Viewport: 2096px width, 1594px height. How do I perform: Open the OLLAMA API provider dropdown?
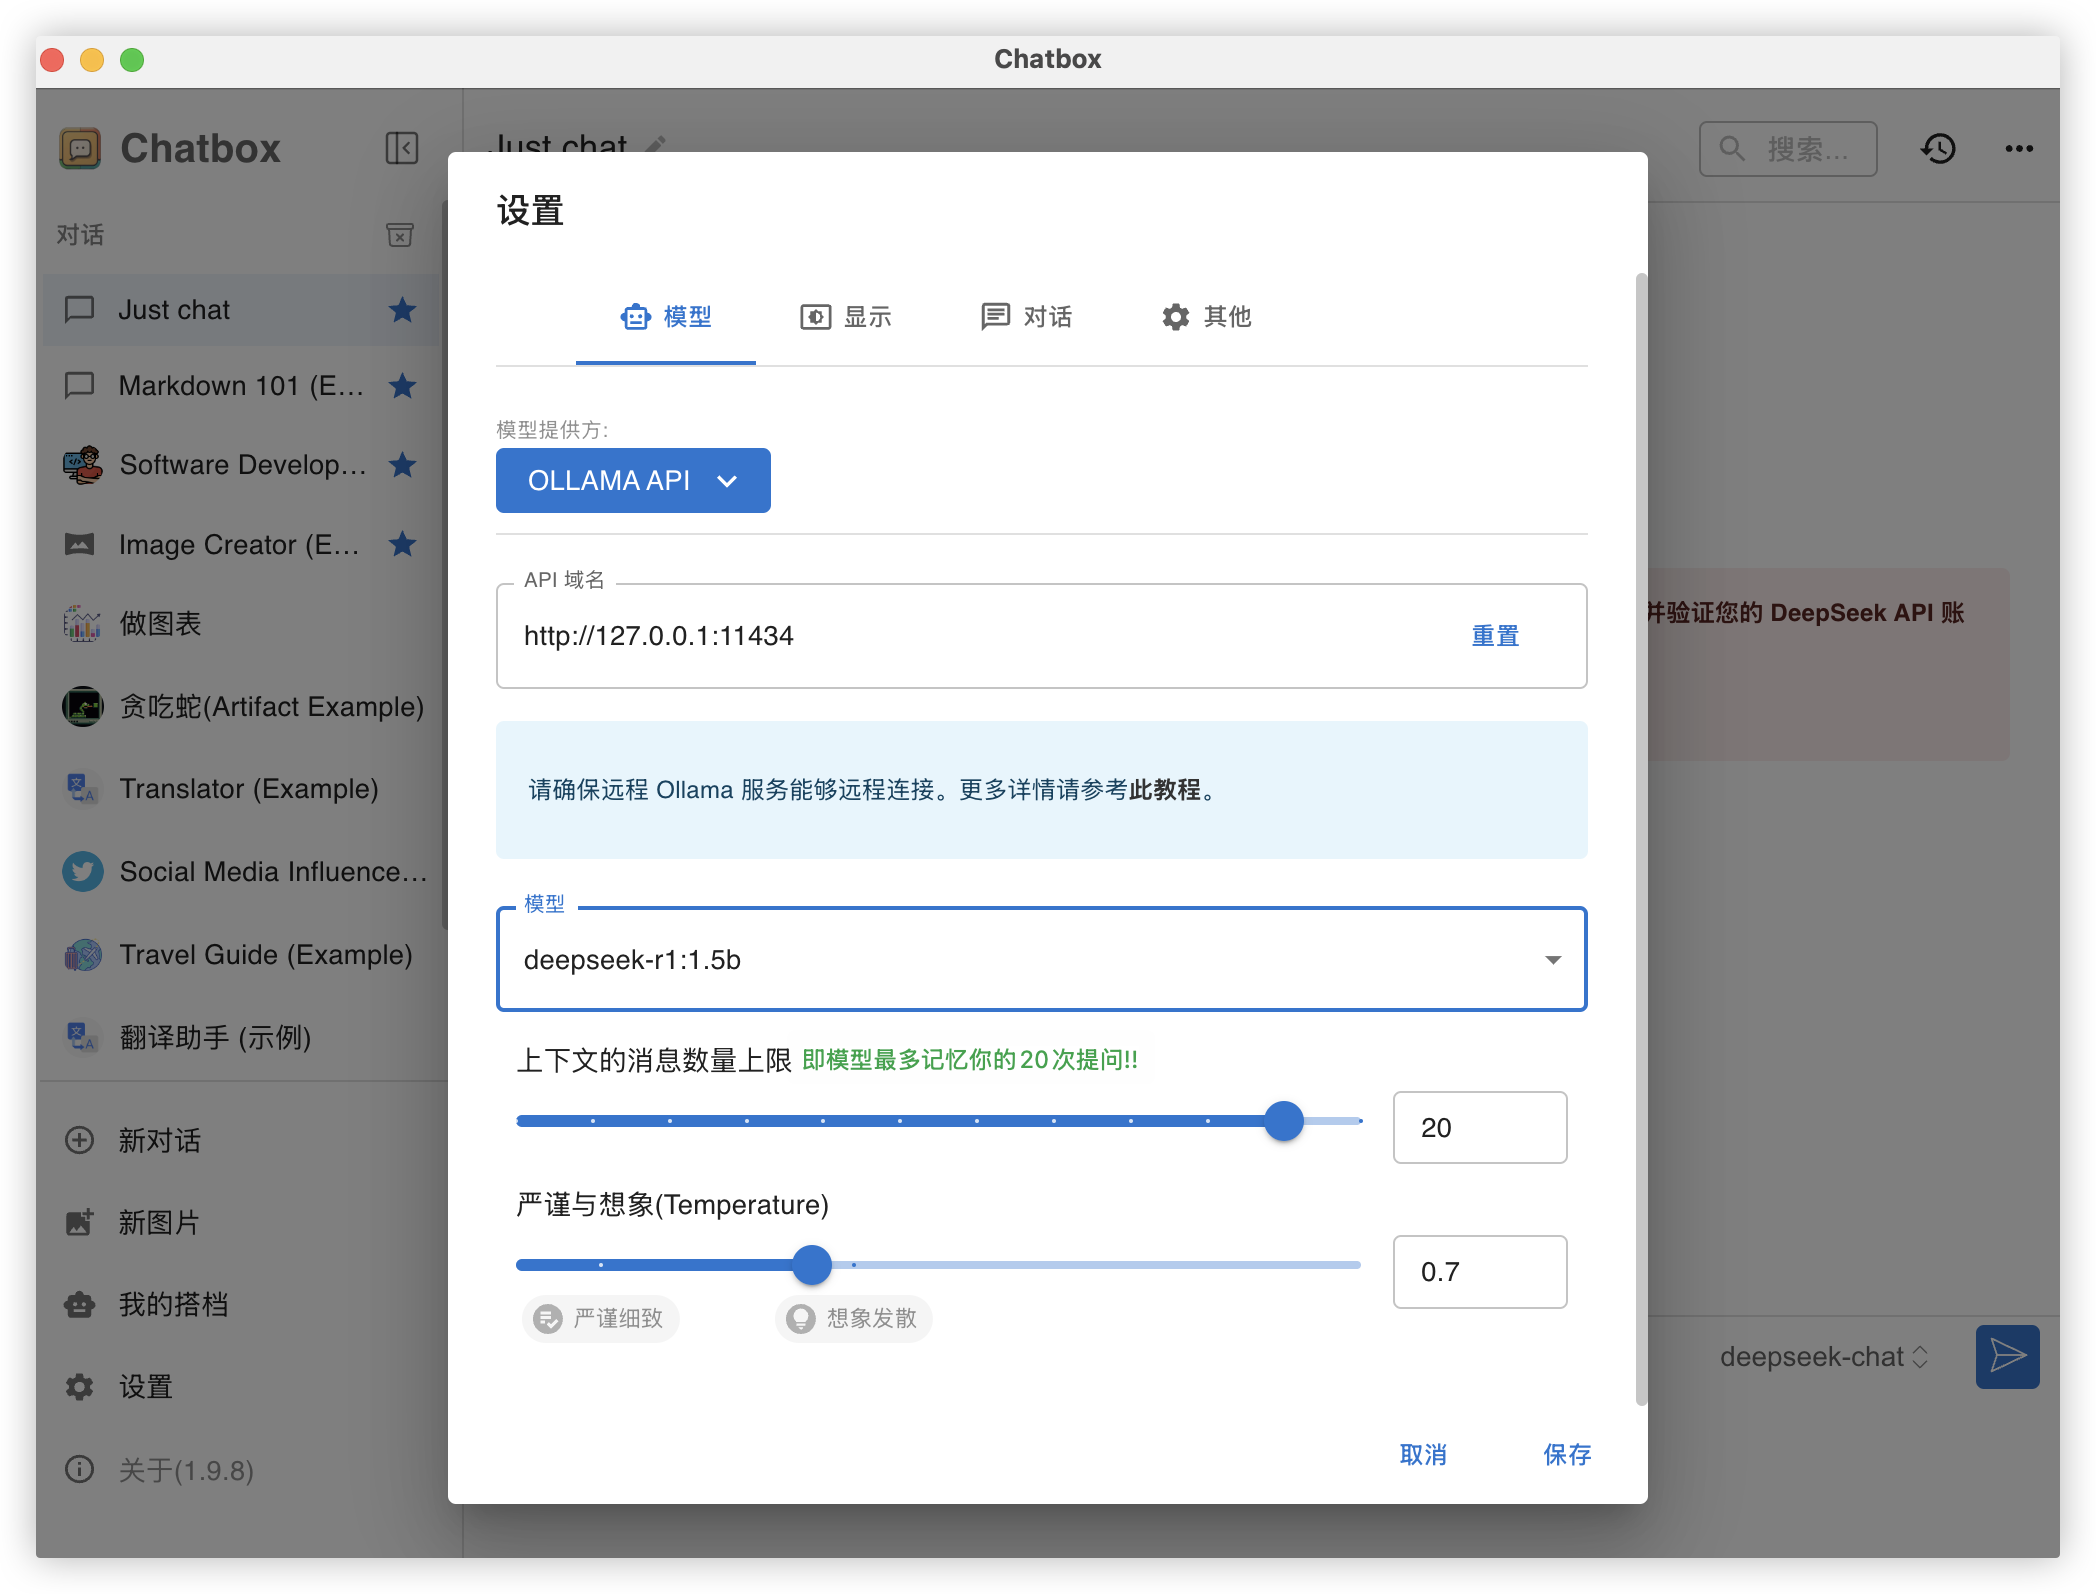(632, 481)
